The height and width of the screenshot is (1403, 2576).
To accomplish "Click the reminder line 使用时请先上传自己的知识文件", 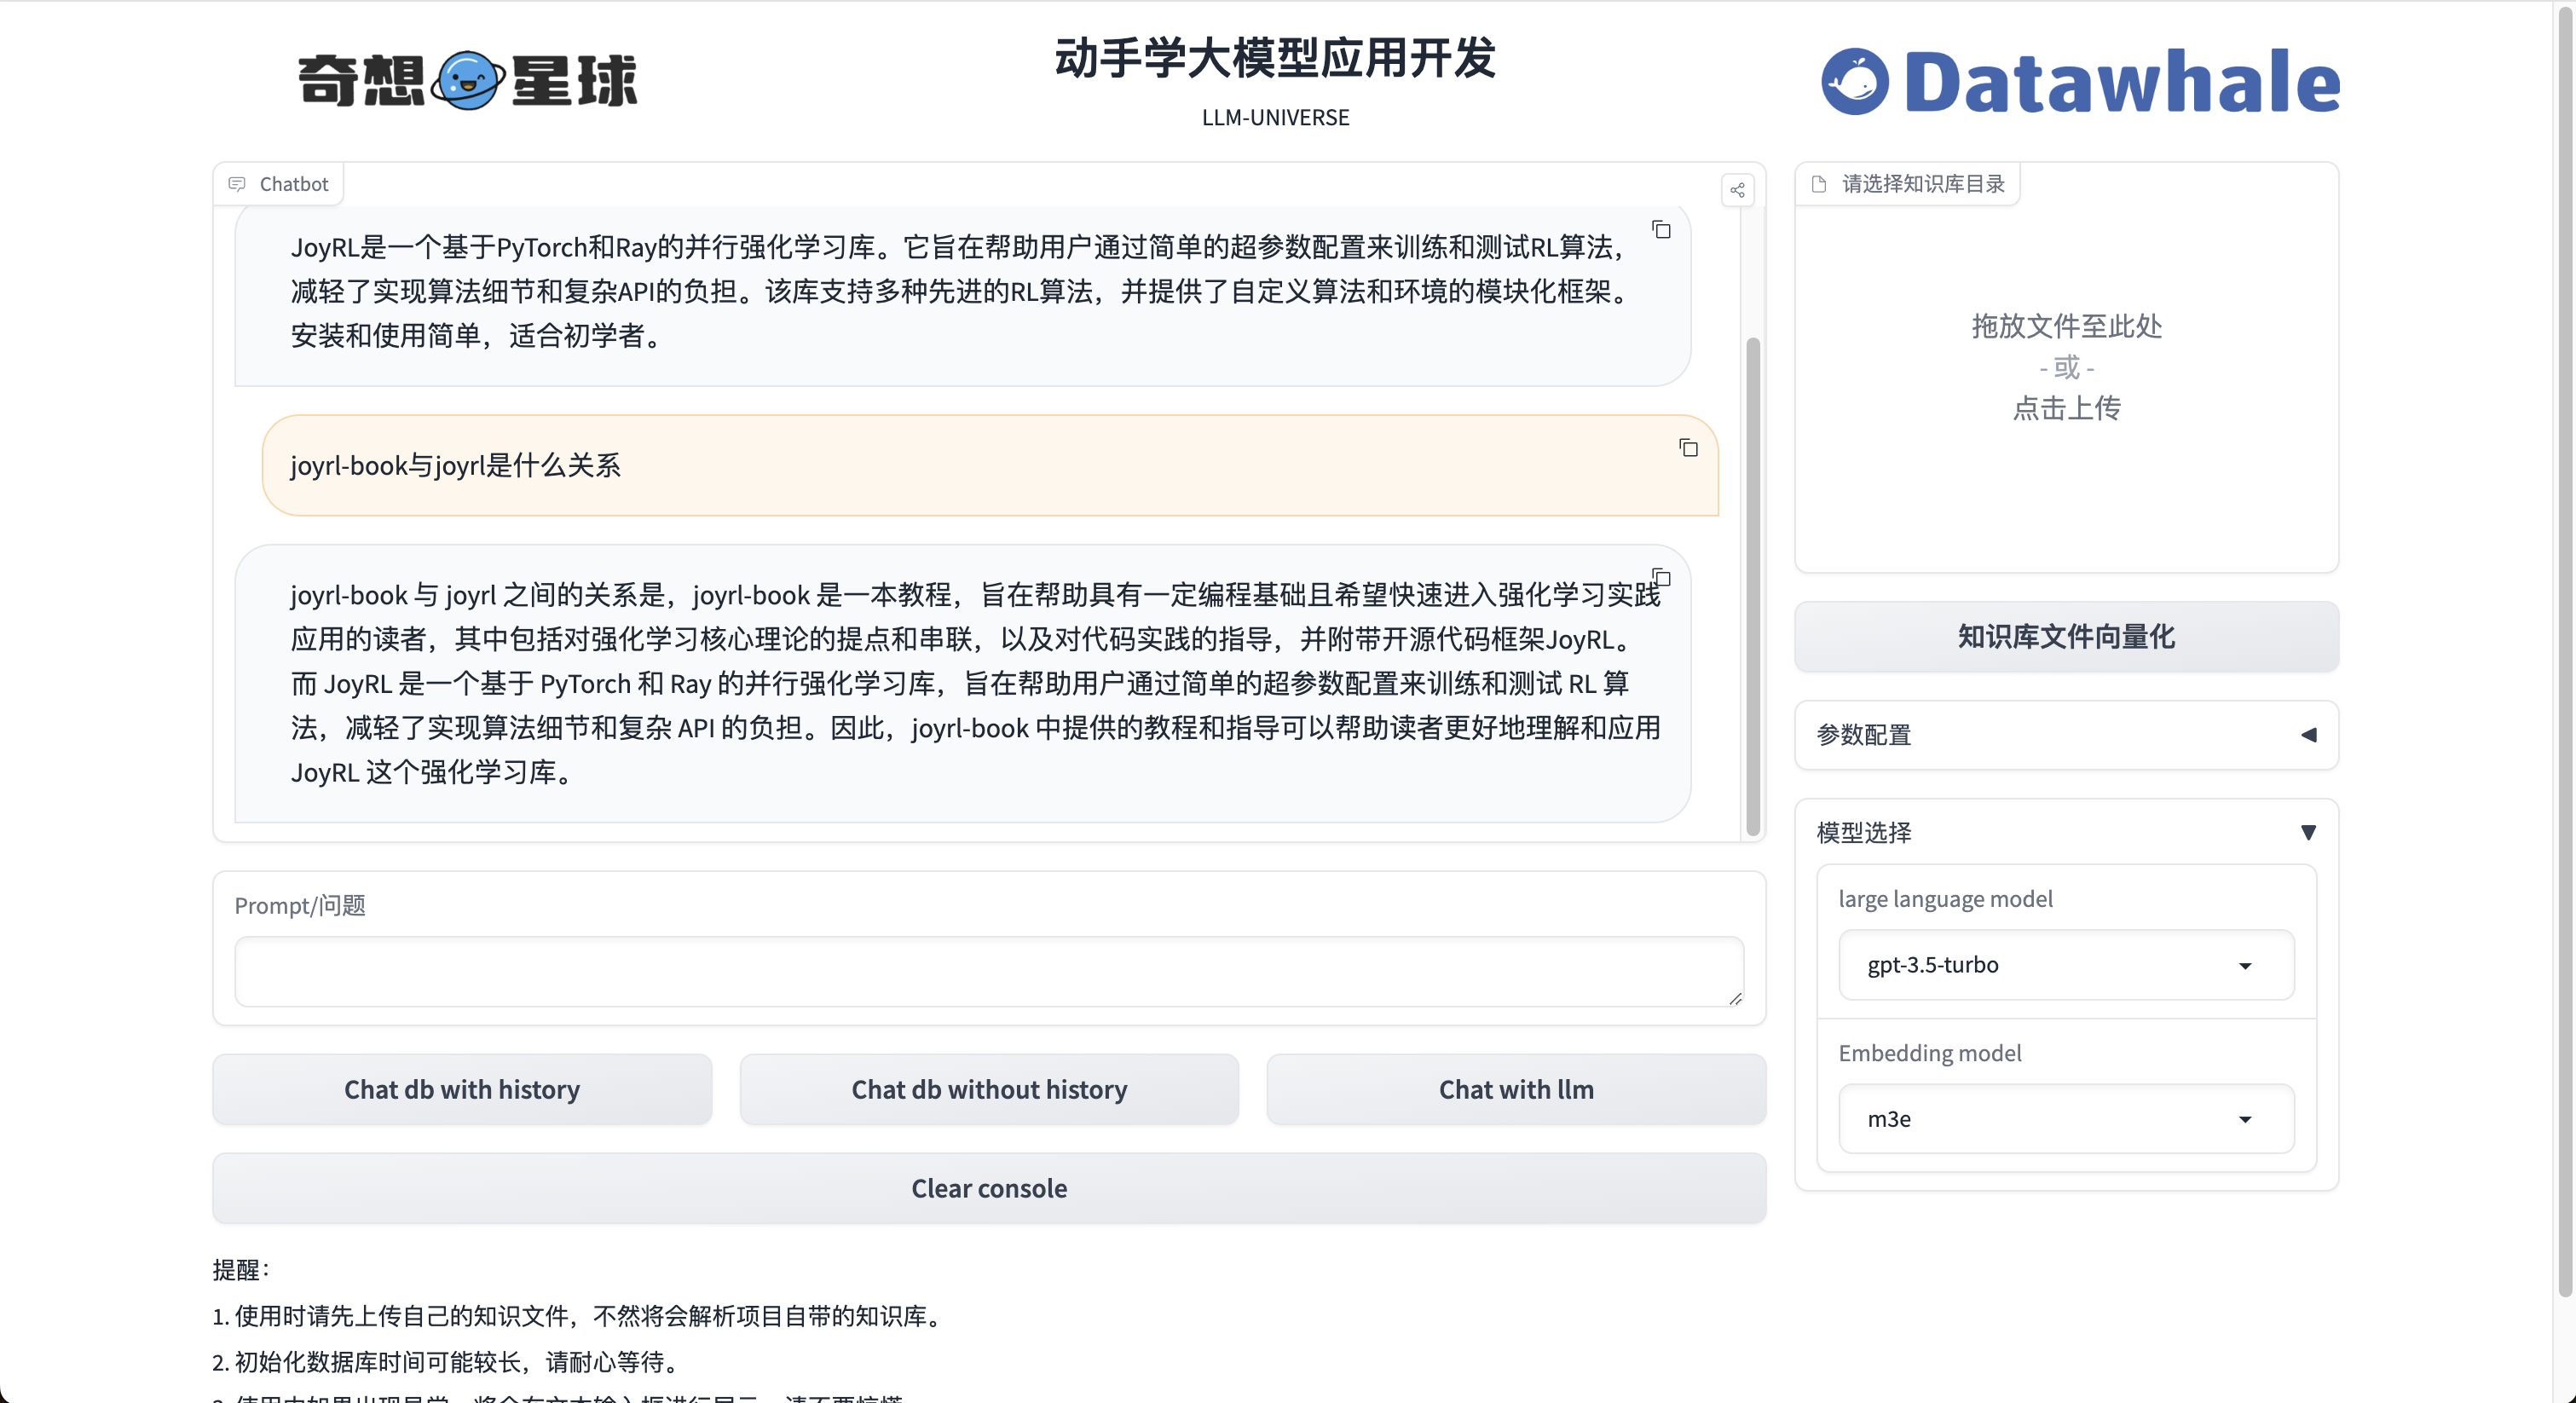I will tap(577, 1316).
